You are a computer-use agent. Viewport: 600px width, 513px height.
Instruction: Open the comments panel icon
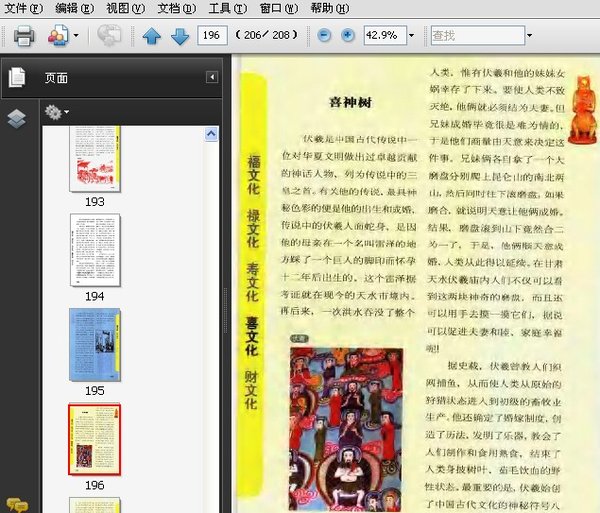[16, 505]
